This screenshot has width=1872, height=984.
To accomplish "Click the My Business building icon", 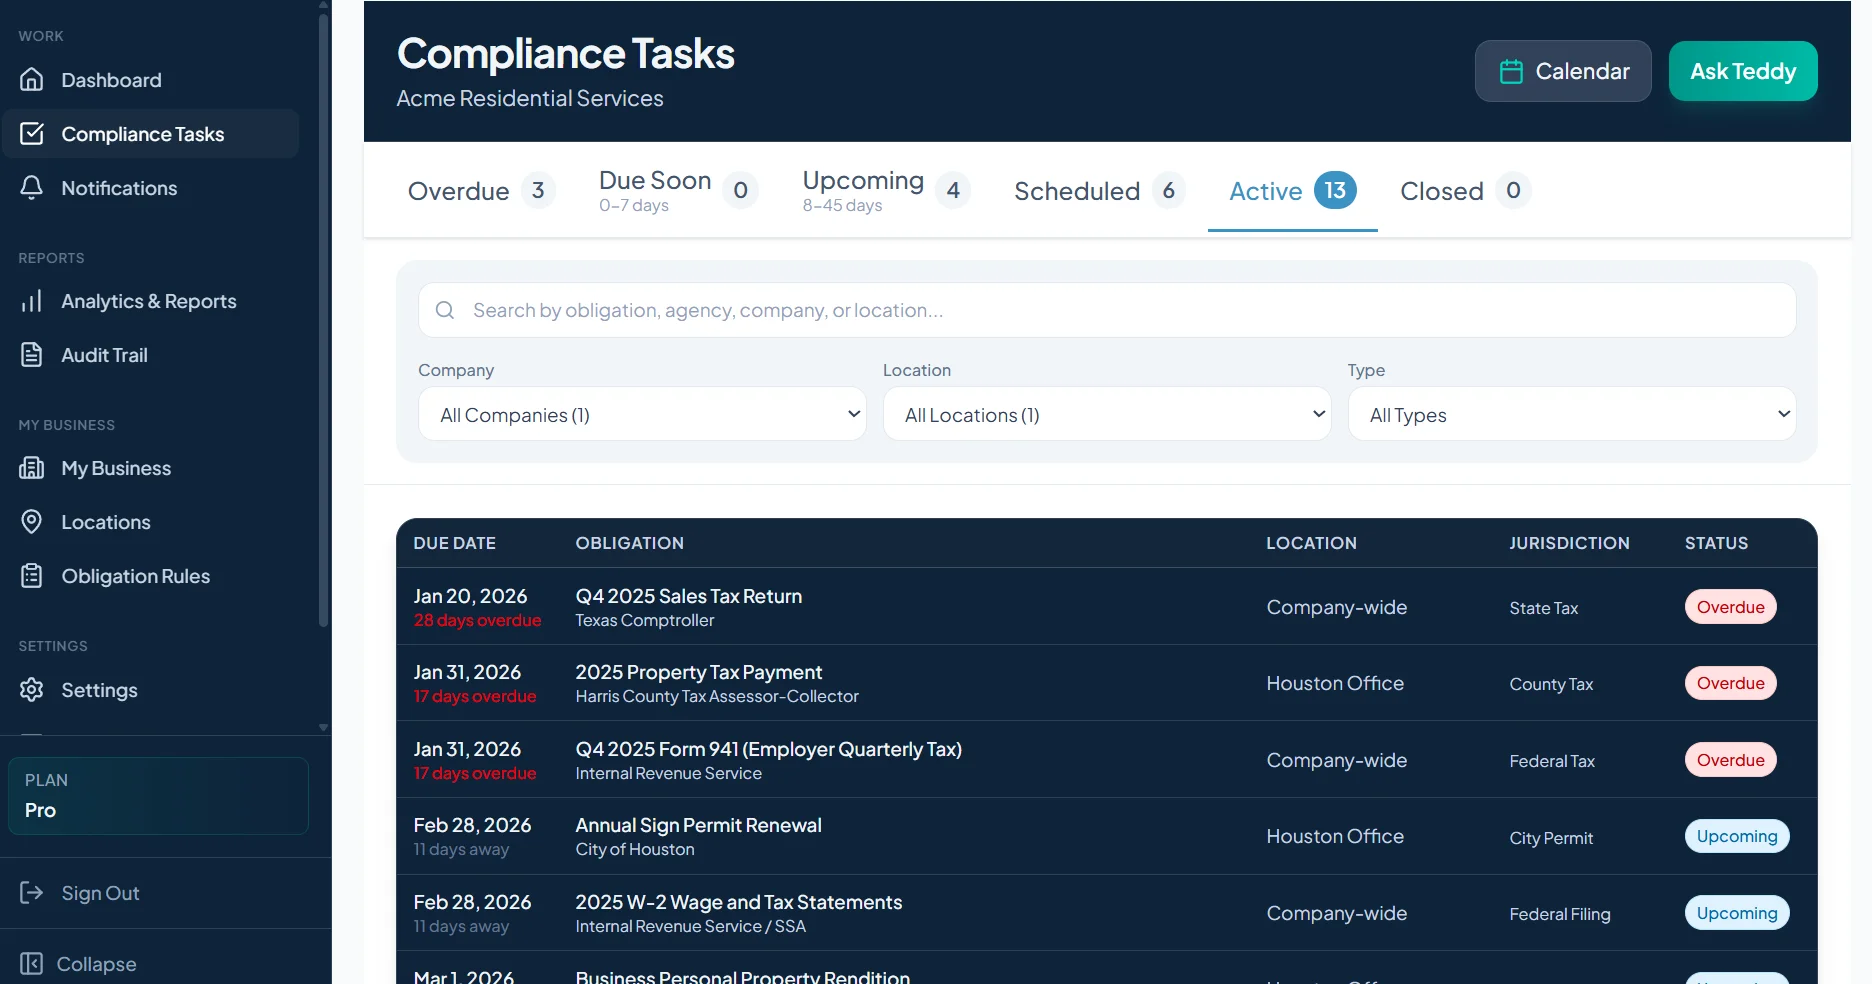I will pos(32,468).
